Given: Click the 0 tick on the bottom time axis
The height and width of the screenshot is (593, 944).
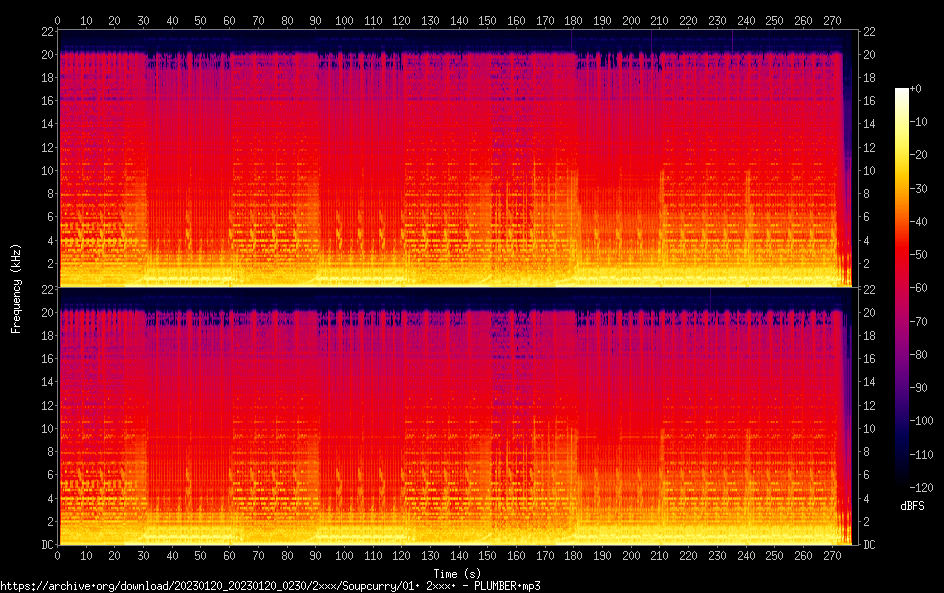Looking at the screenshot, I should [x=58, y=556].
